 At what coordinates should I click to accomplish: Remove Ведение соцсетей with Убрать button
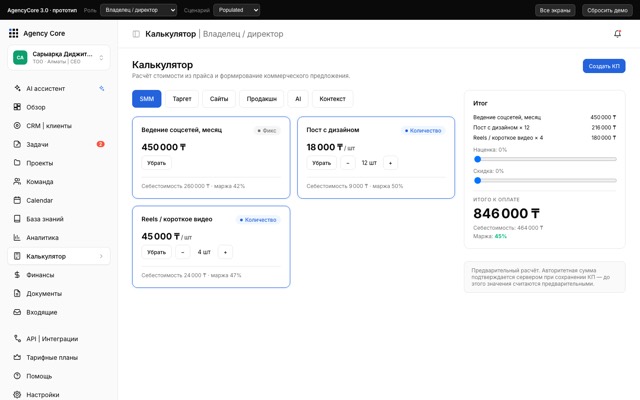(156, 163)
